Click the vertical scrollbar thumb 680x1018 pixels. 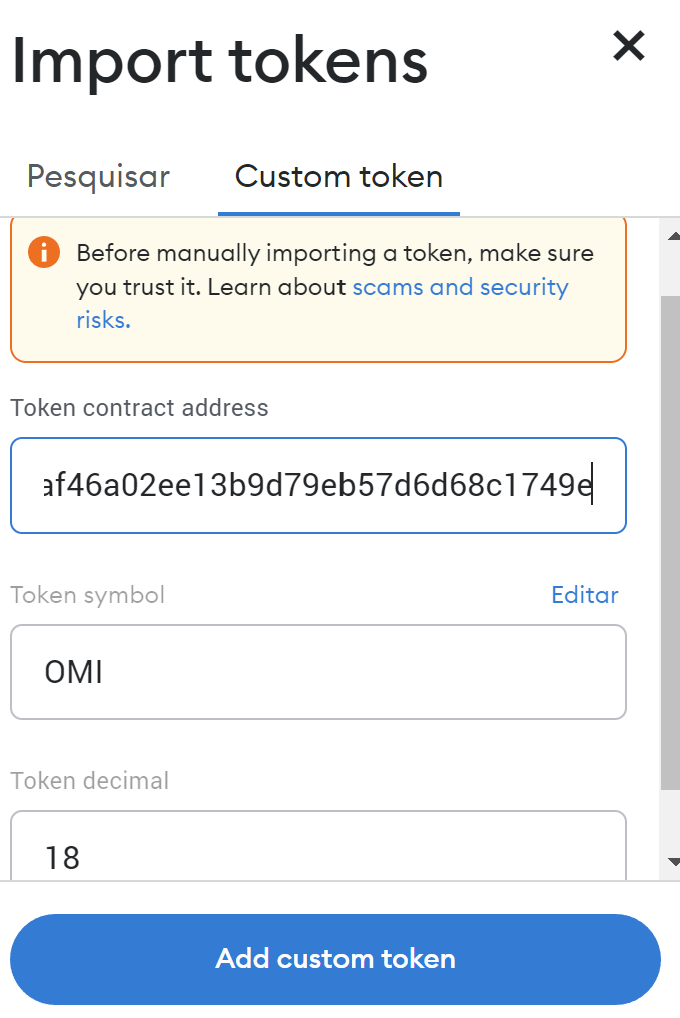(670, 542)
